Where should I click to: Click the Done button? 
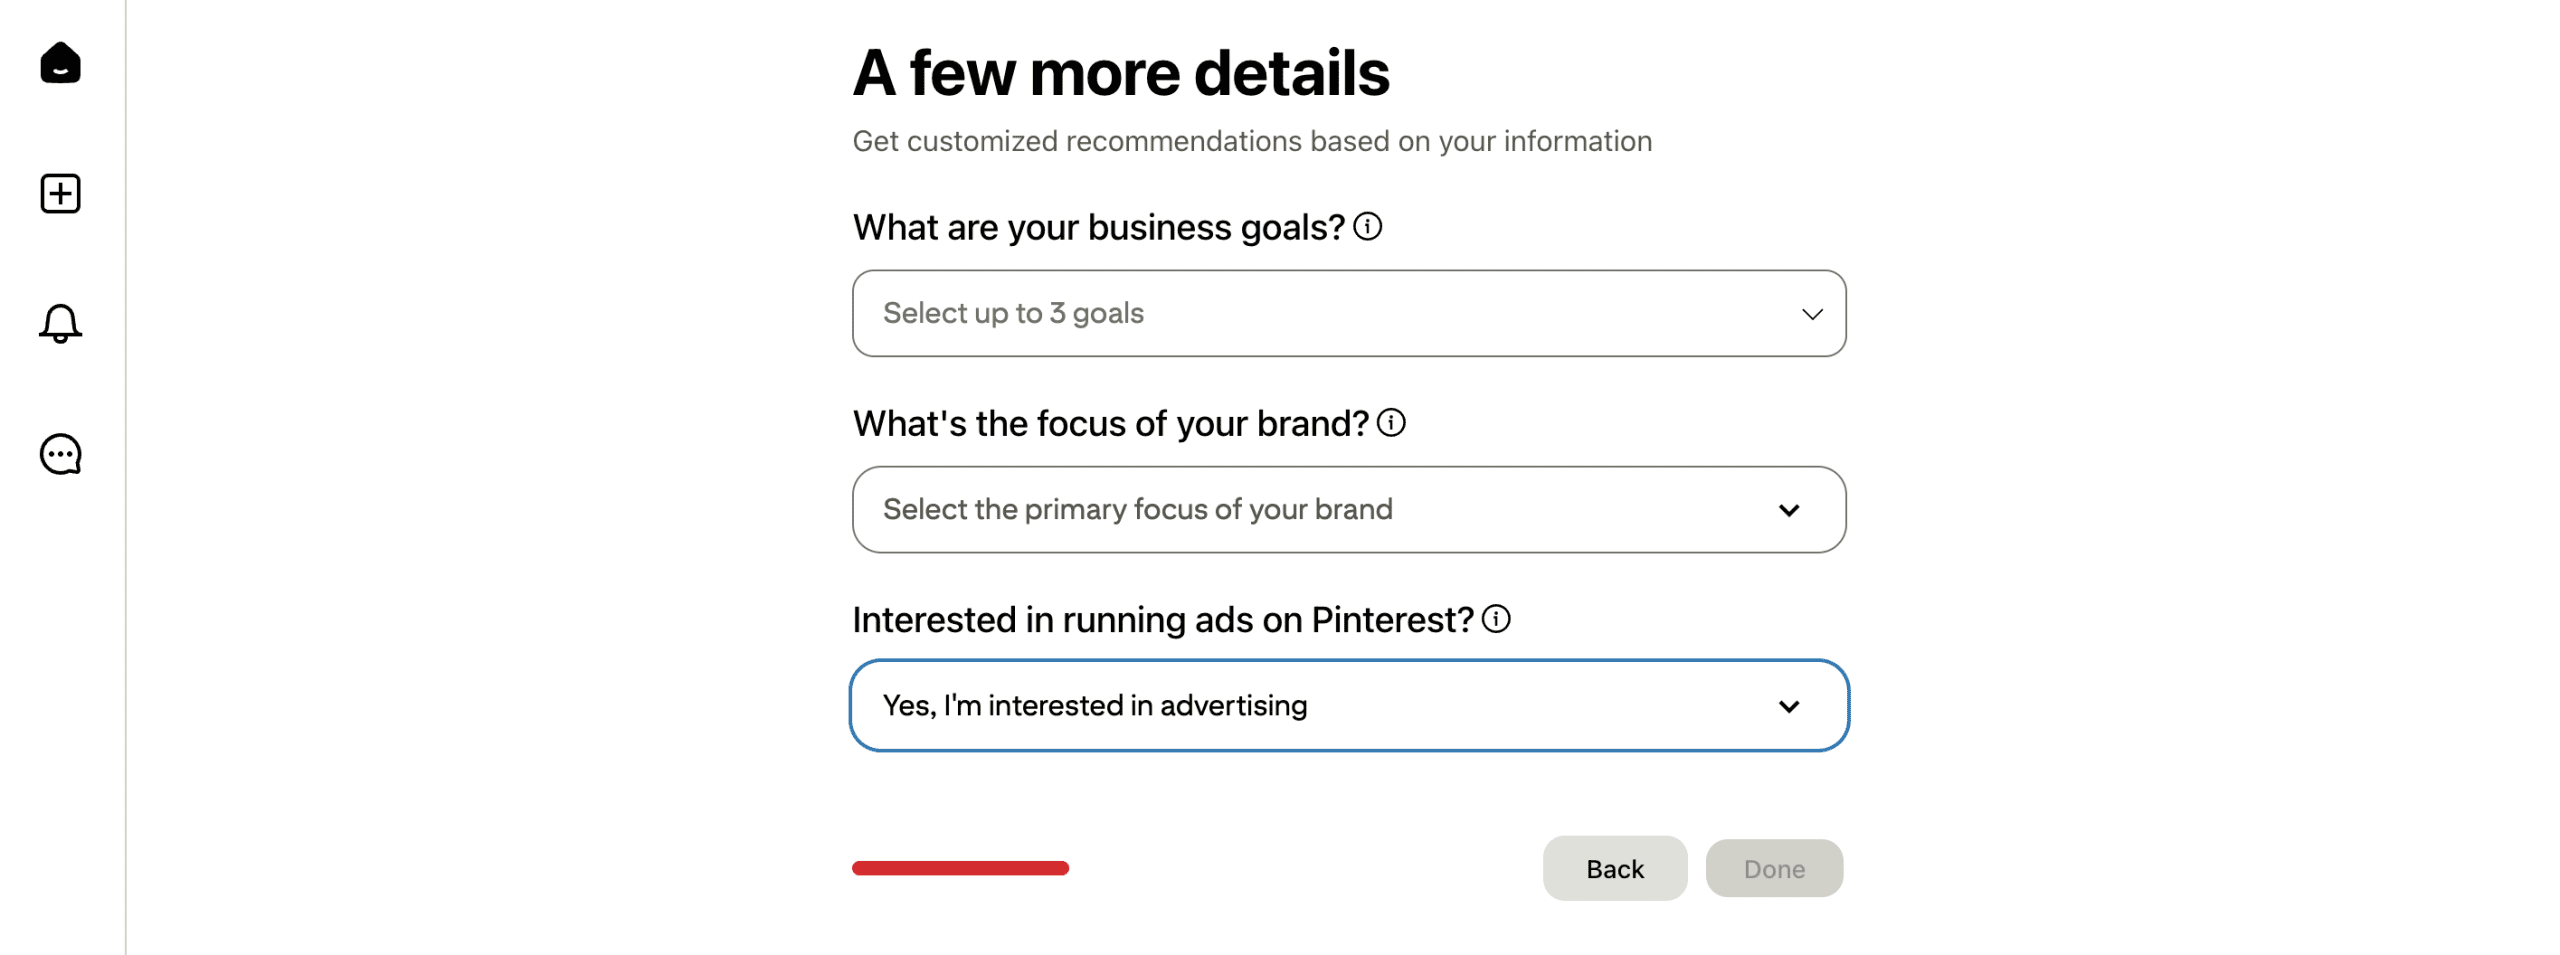(x=1773, y=868)
